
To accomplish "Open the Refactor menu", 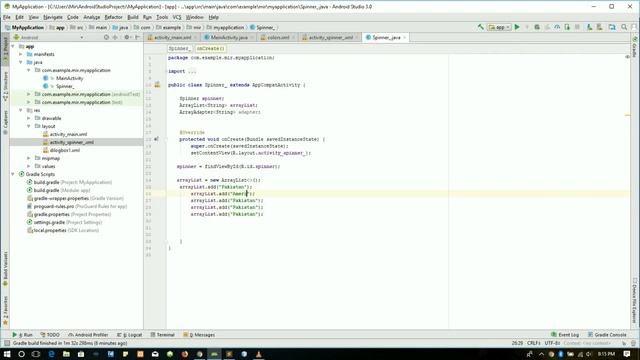I will click(x=113, y=17).
